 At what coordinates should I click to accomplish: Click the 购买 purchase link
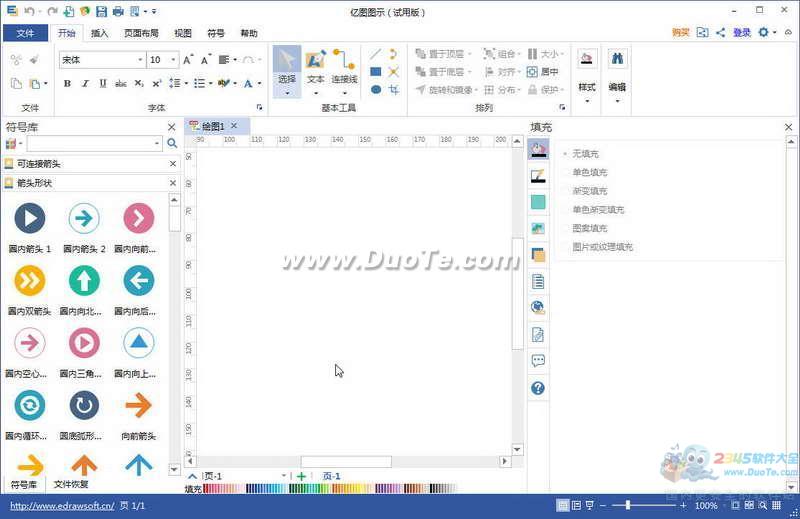tap(681, 33)
